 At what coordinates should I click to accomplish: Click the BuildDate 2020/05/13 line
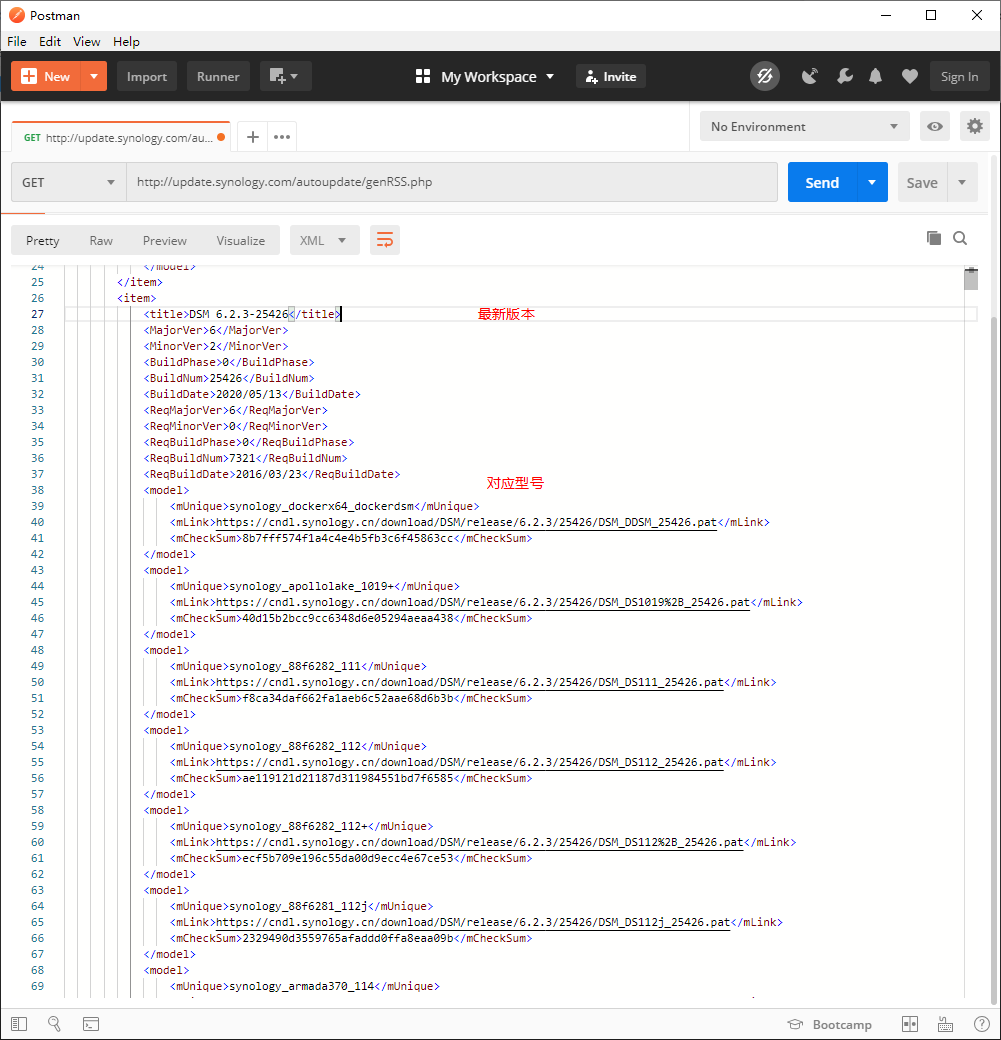tap(252, 394)
